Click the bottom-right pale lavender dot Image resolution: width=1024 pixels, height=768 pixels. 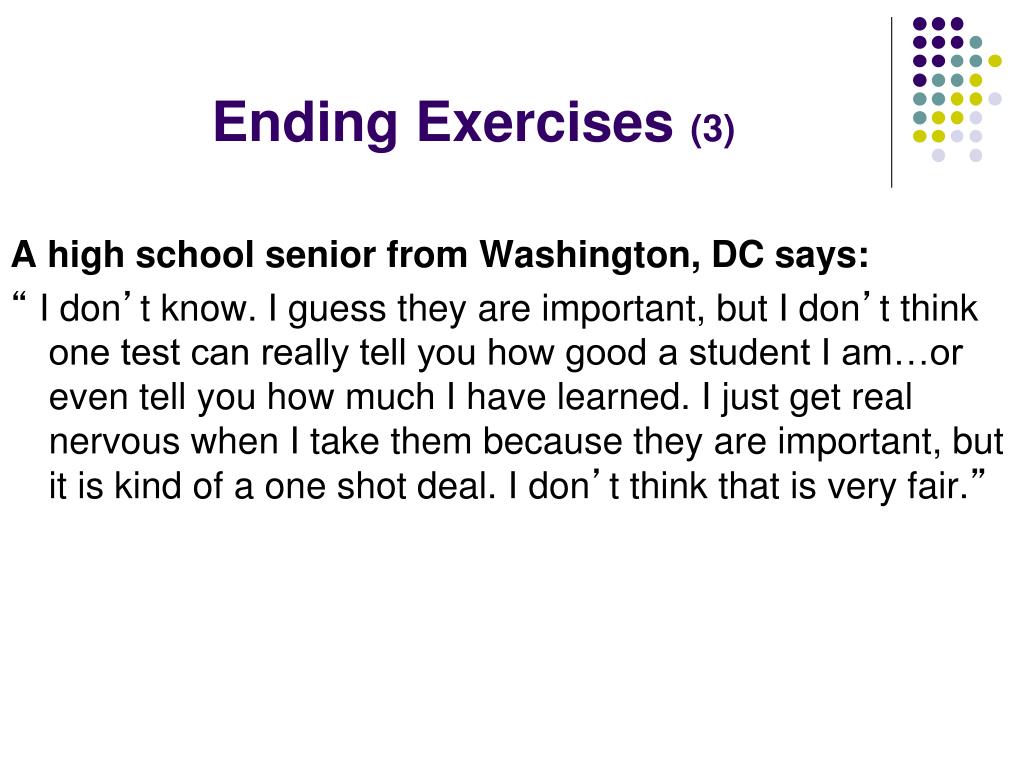976,155
